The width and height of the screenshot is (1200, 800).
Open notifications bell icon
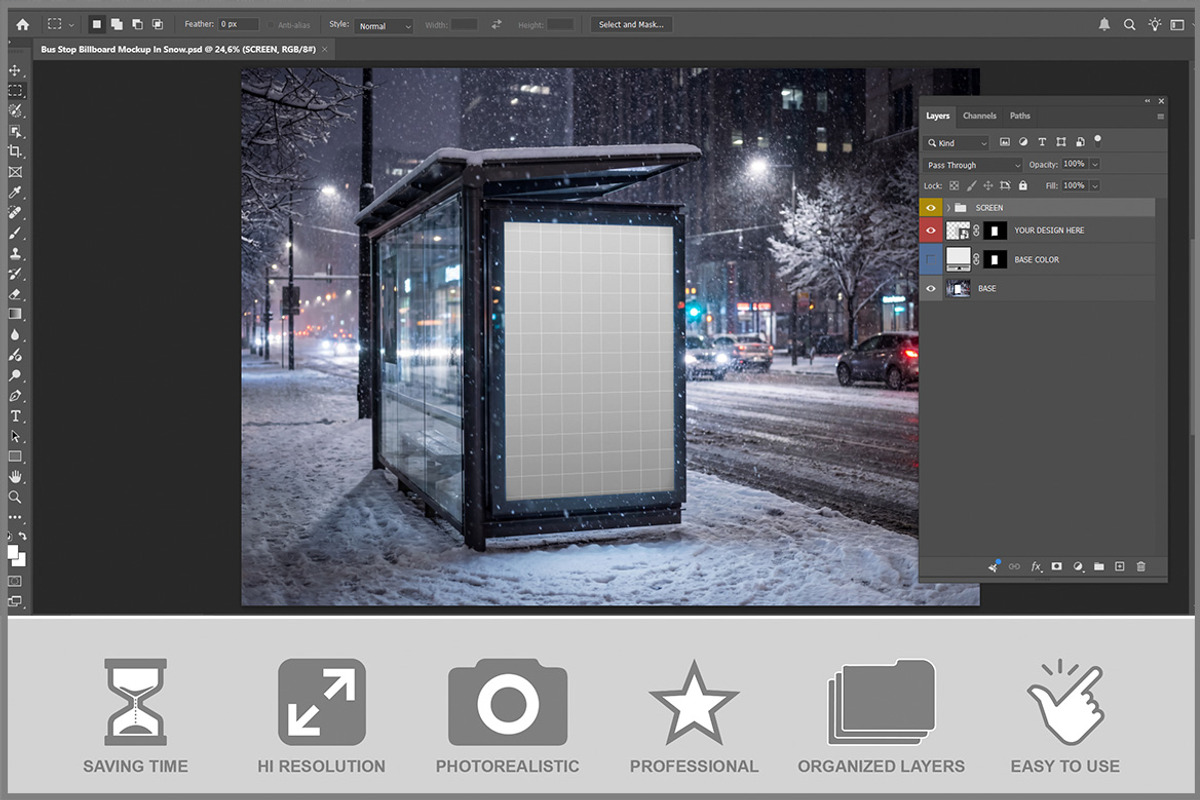[x=1104, y=24]
